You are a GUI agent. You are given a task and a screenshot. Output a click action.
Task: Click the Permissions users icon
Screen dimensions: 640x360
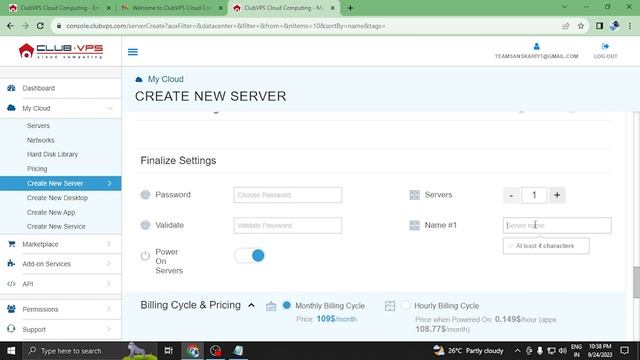click(11, 309)
